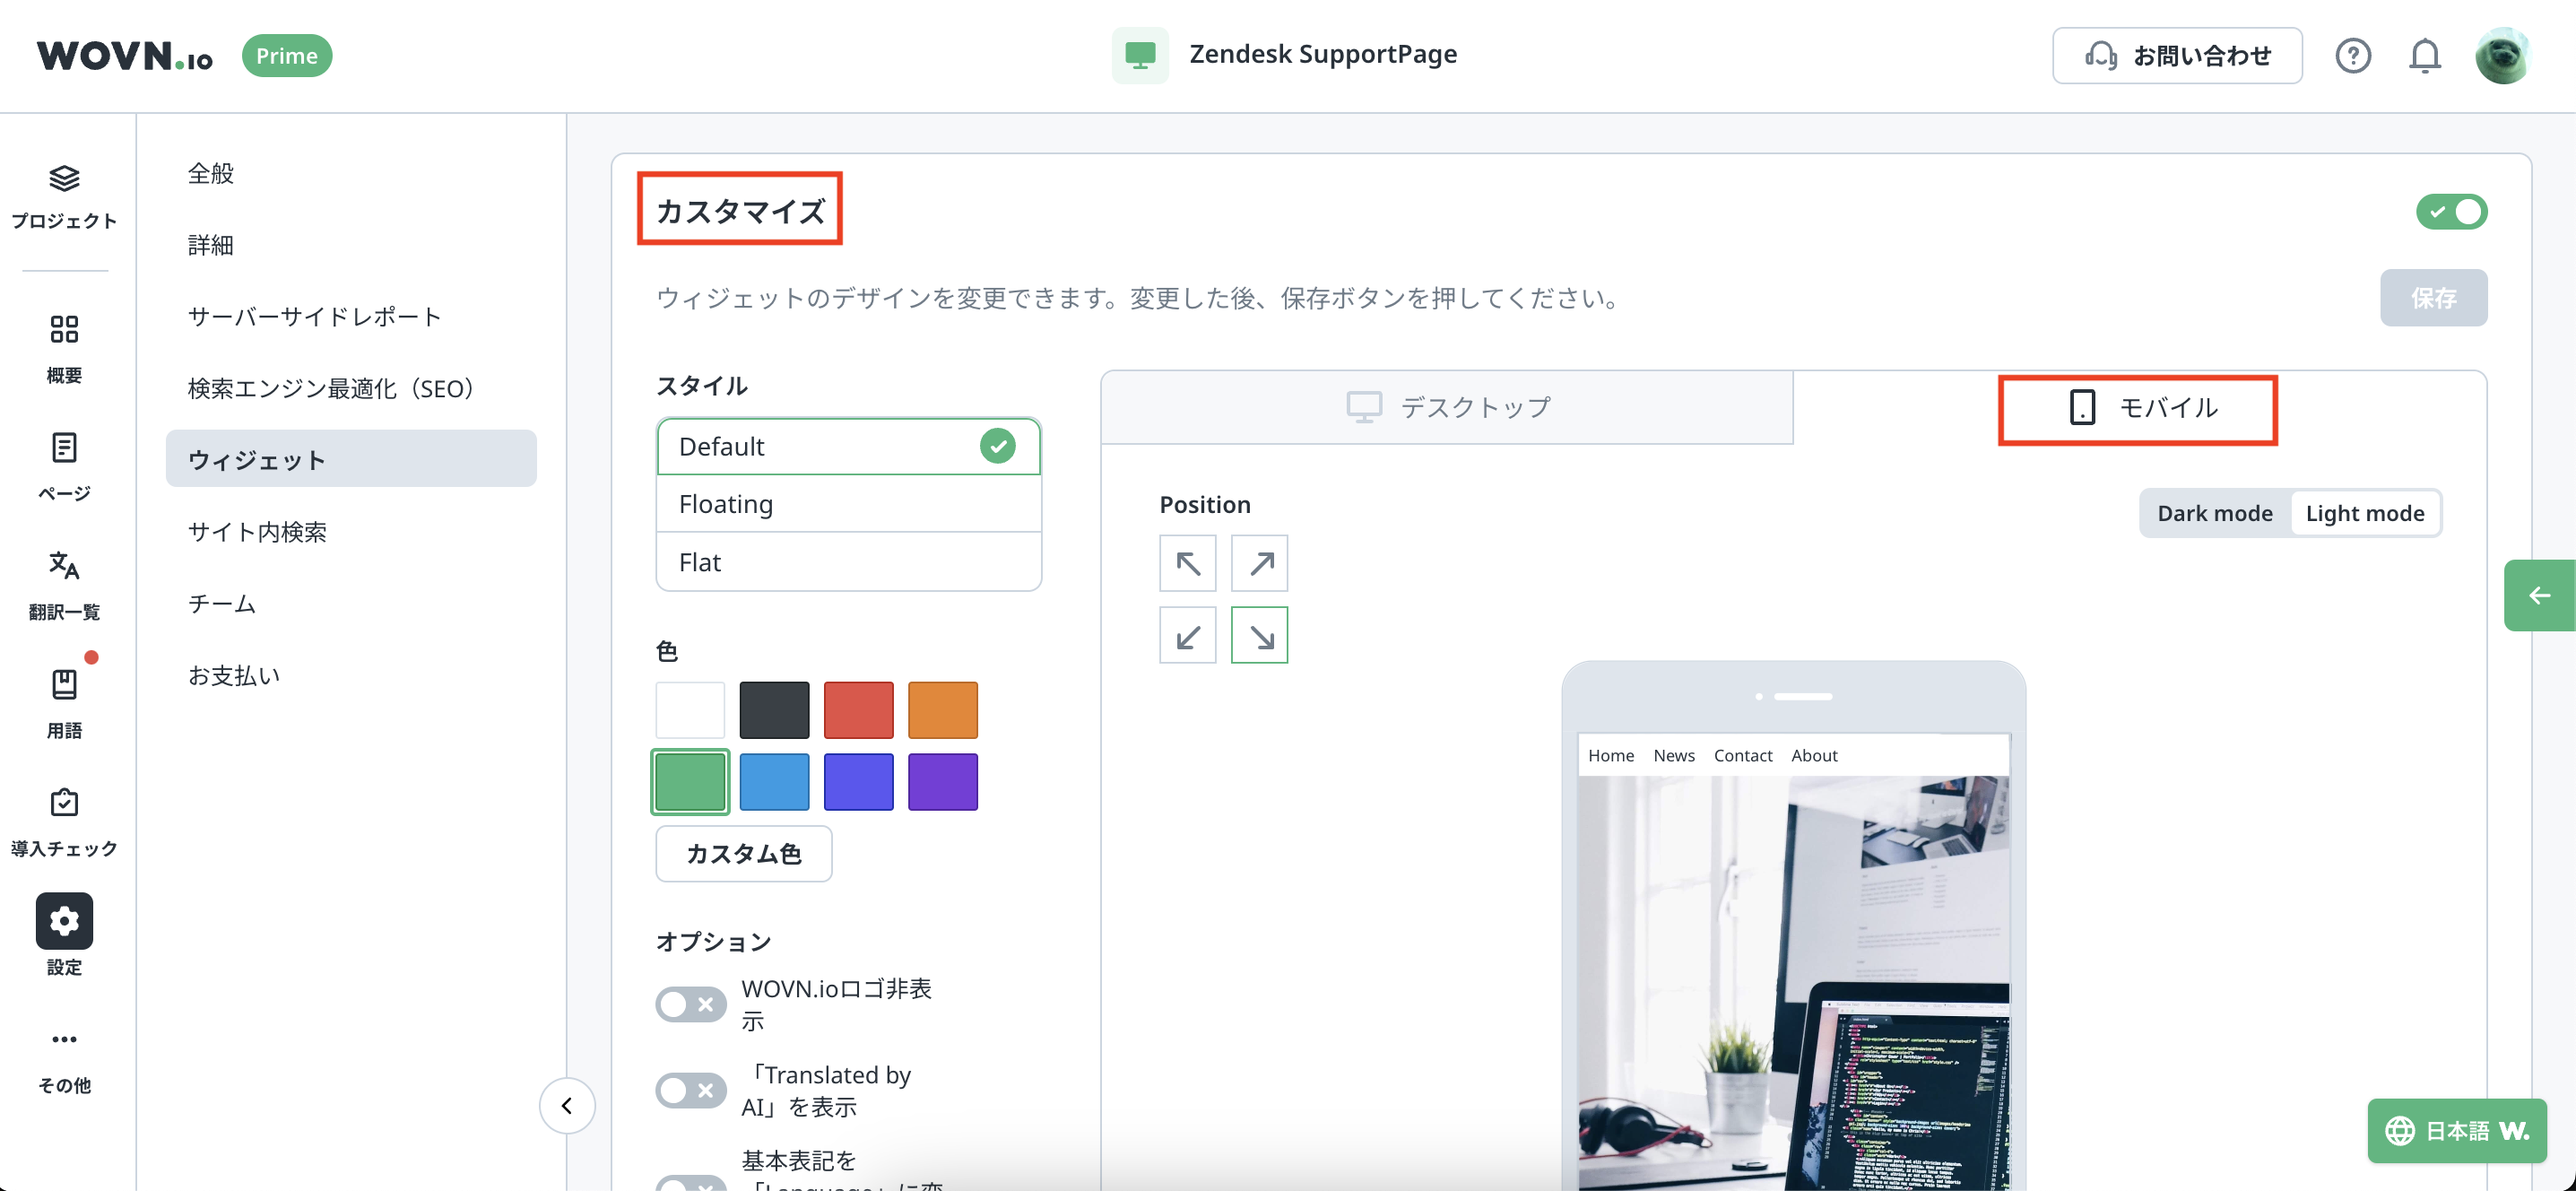This screenshot has height=1191, width=2576.
Task: Switch to the デスクトップ tab
Action: [x=1447, y=408]
